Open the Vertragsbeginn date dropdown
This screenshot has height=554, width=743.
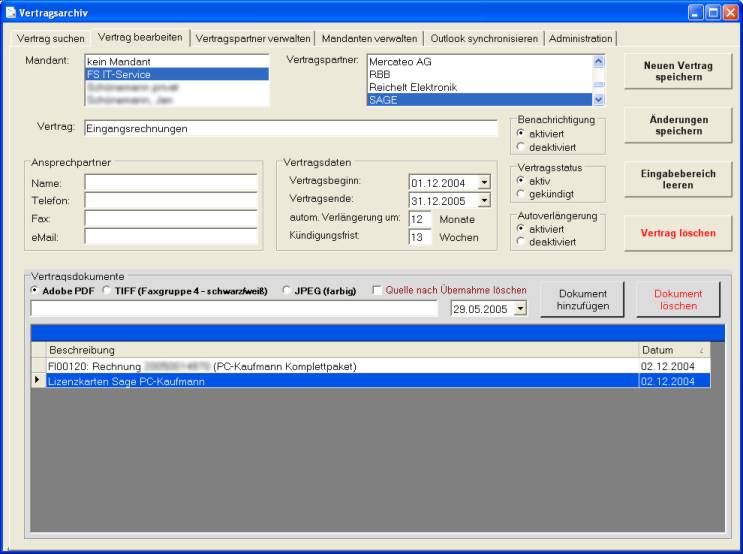pyautogui.click(x=485, y=182)
